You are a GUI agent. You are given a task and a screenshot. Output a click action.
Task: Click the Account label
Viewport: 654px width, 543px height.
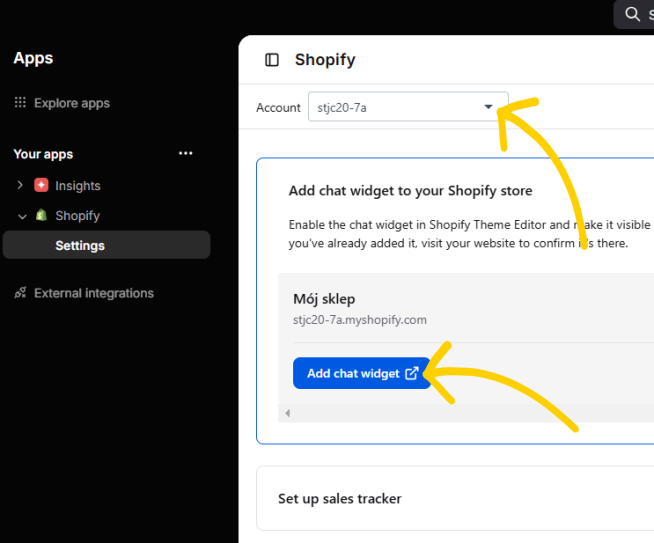[278, 108]
